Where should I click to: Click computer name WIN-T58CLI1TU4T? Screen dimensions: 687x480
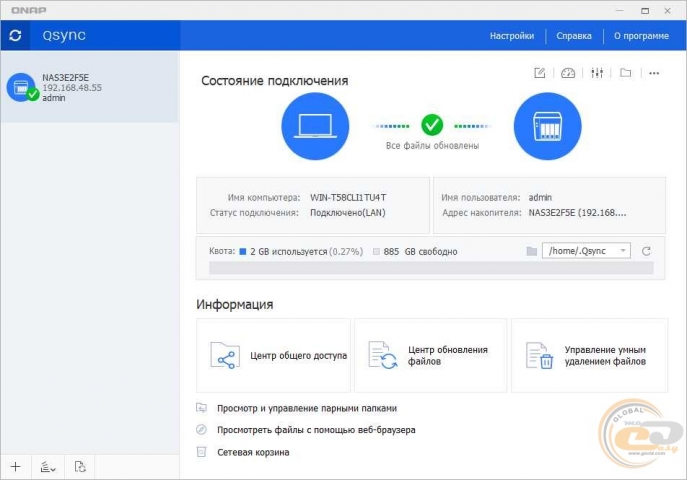point(348,198)
